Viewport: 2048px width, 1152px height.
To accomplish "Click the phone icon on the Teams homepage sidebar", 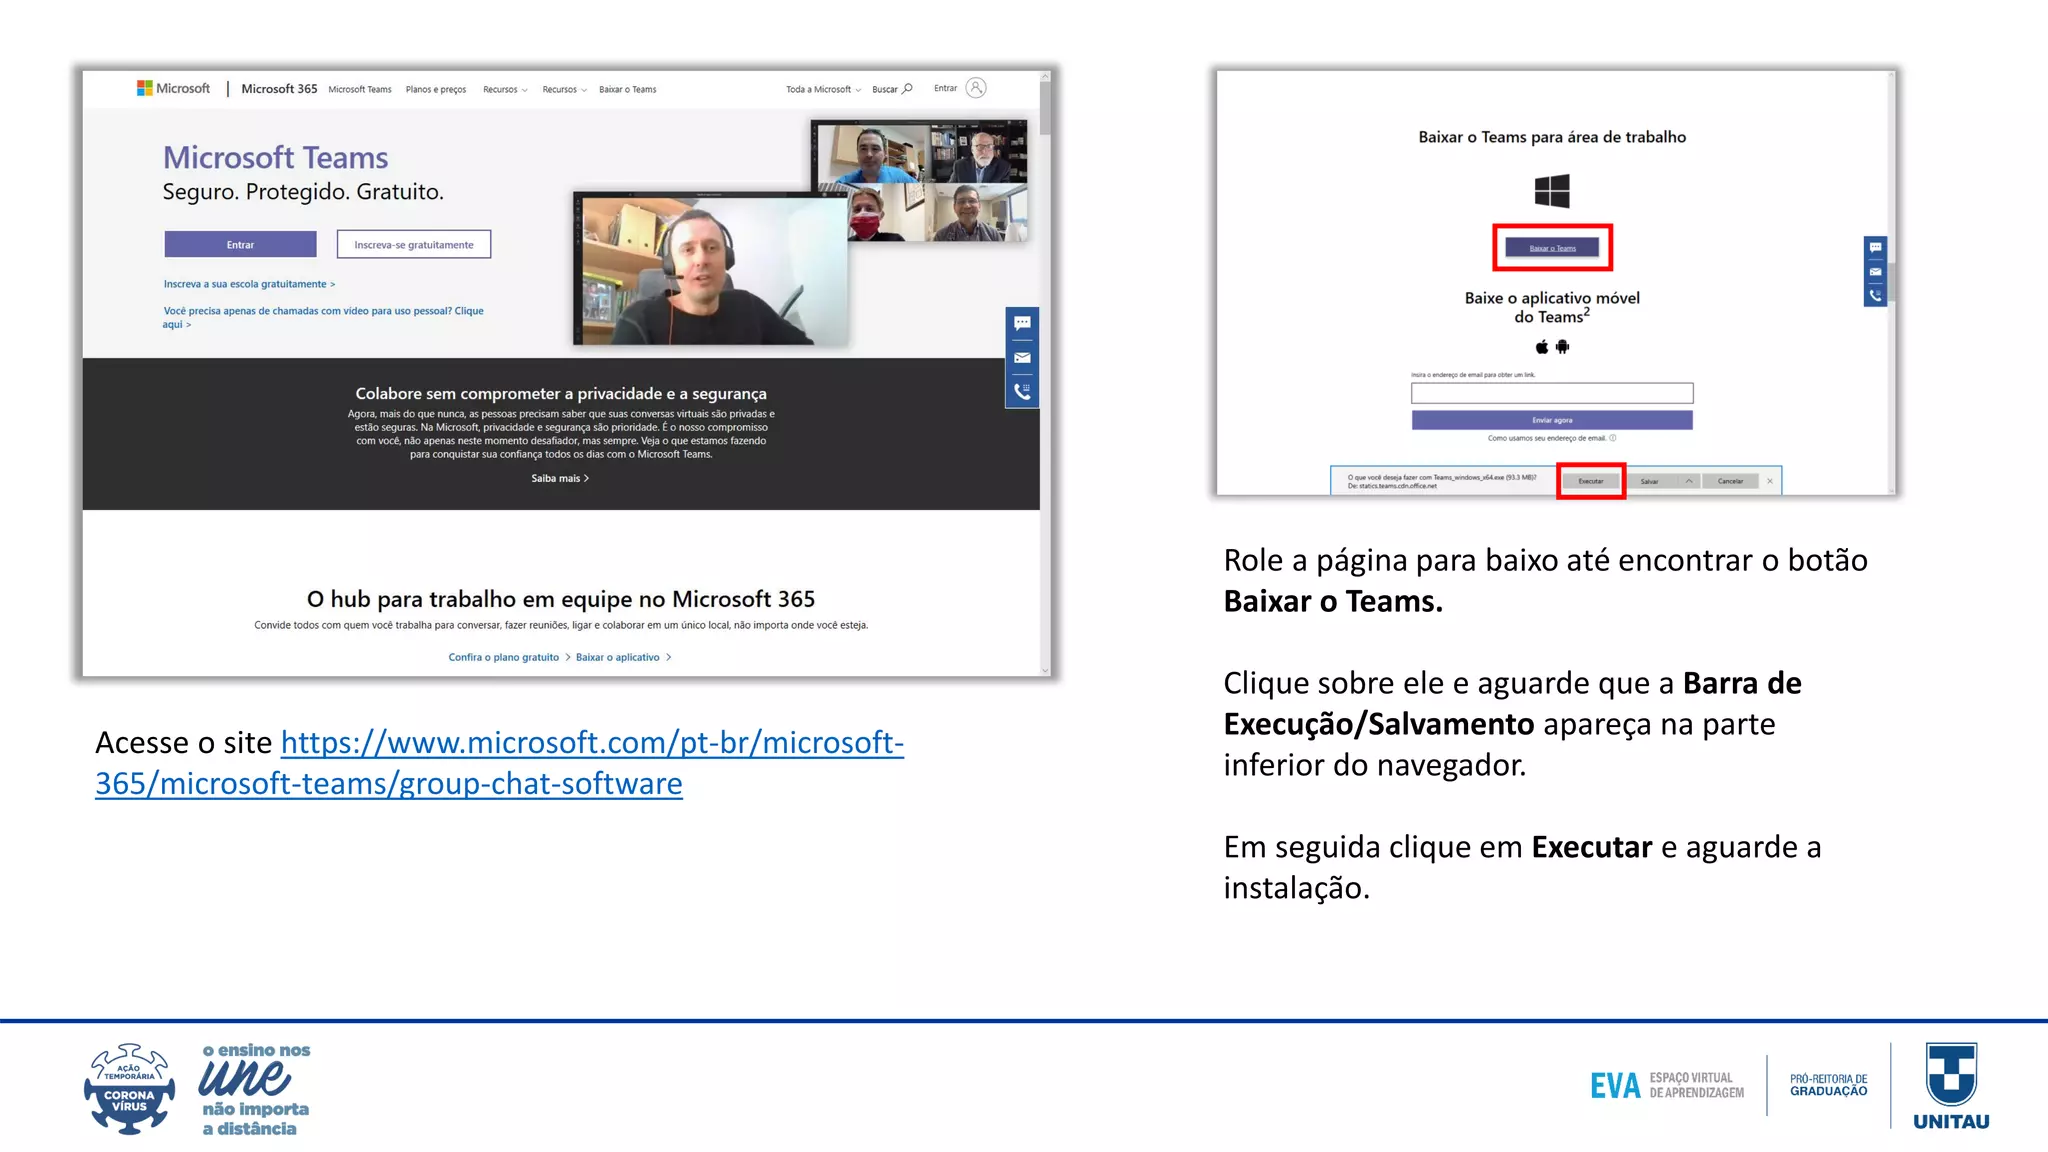I will 1022,392.
